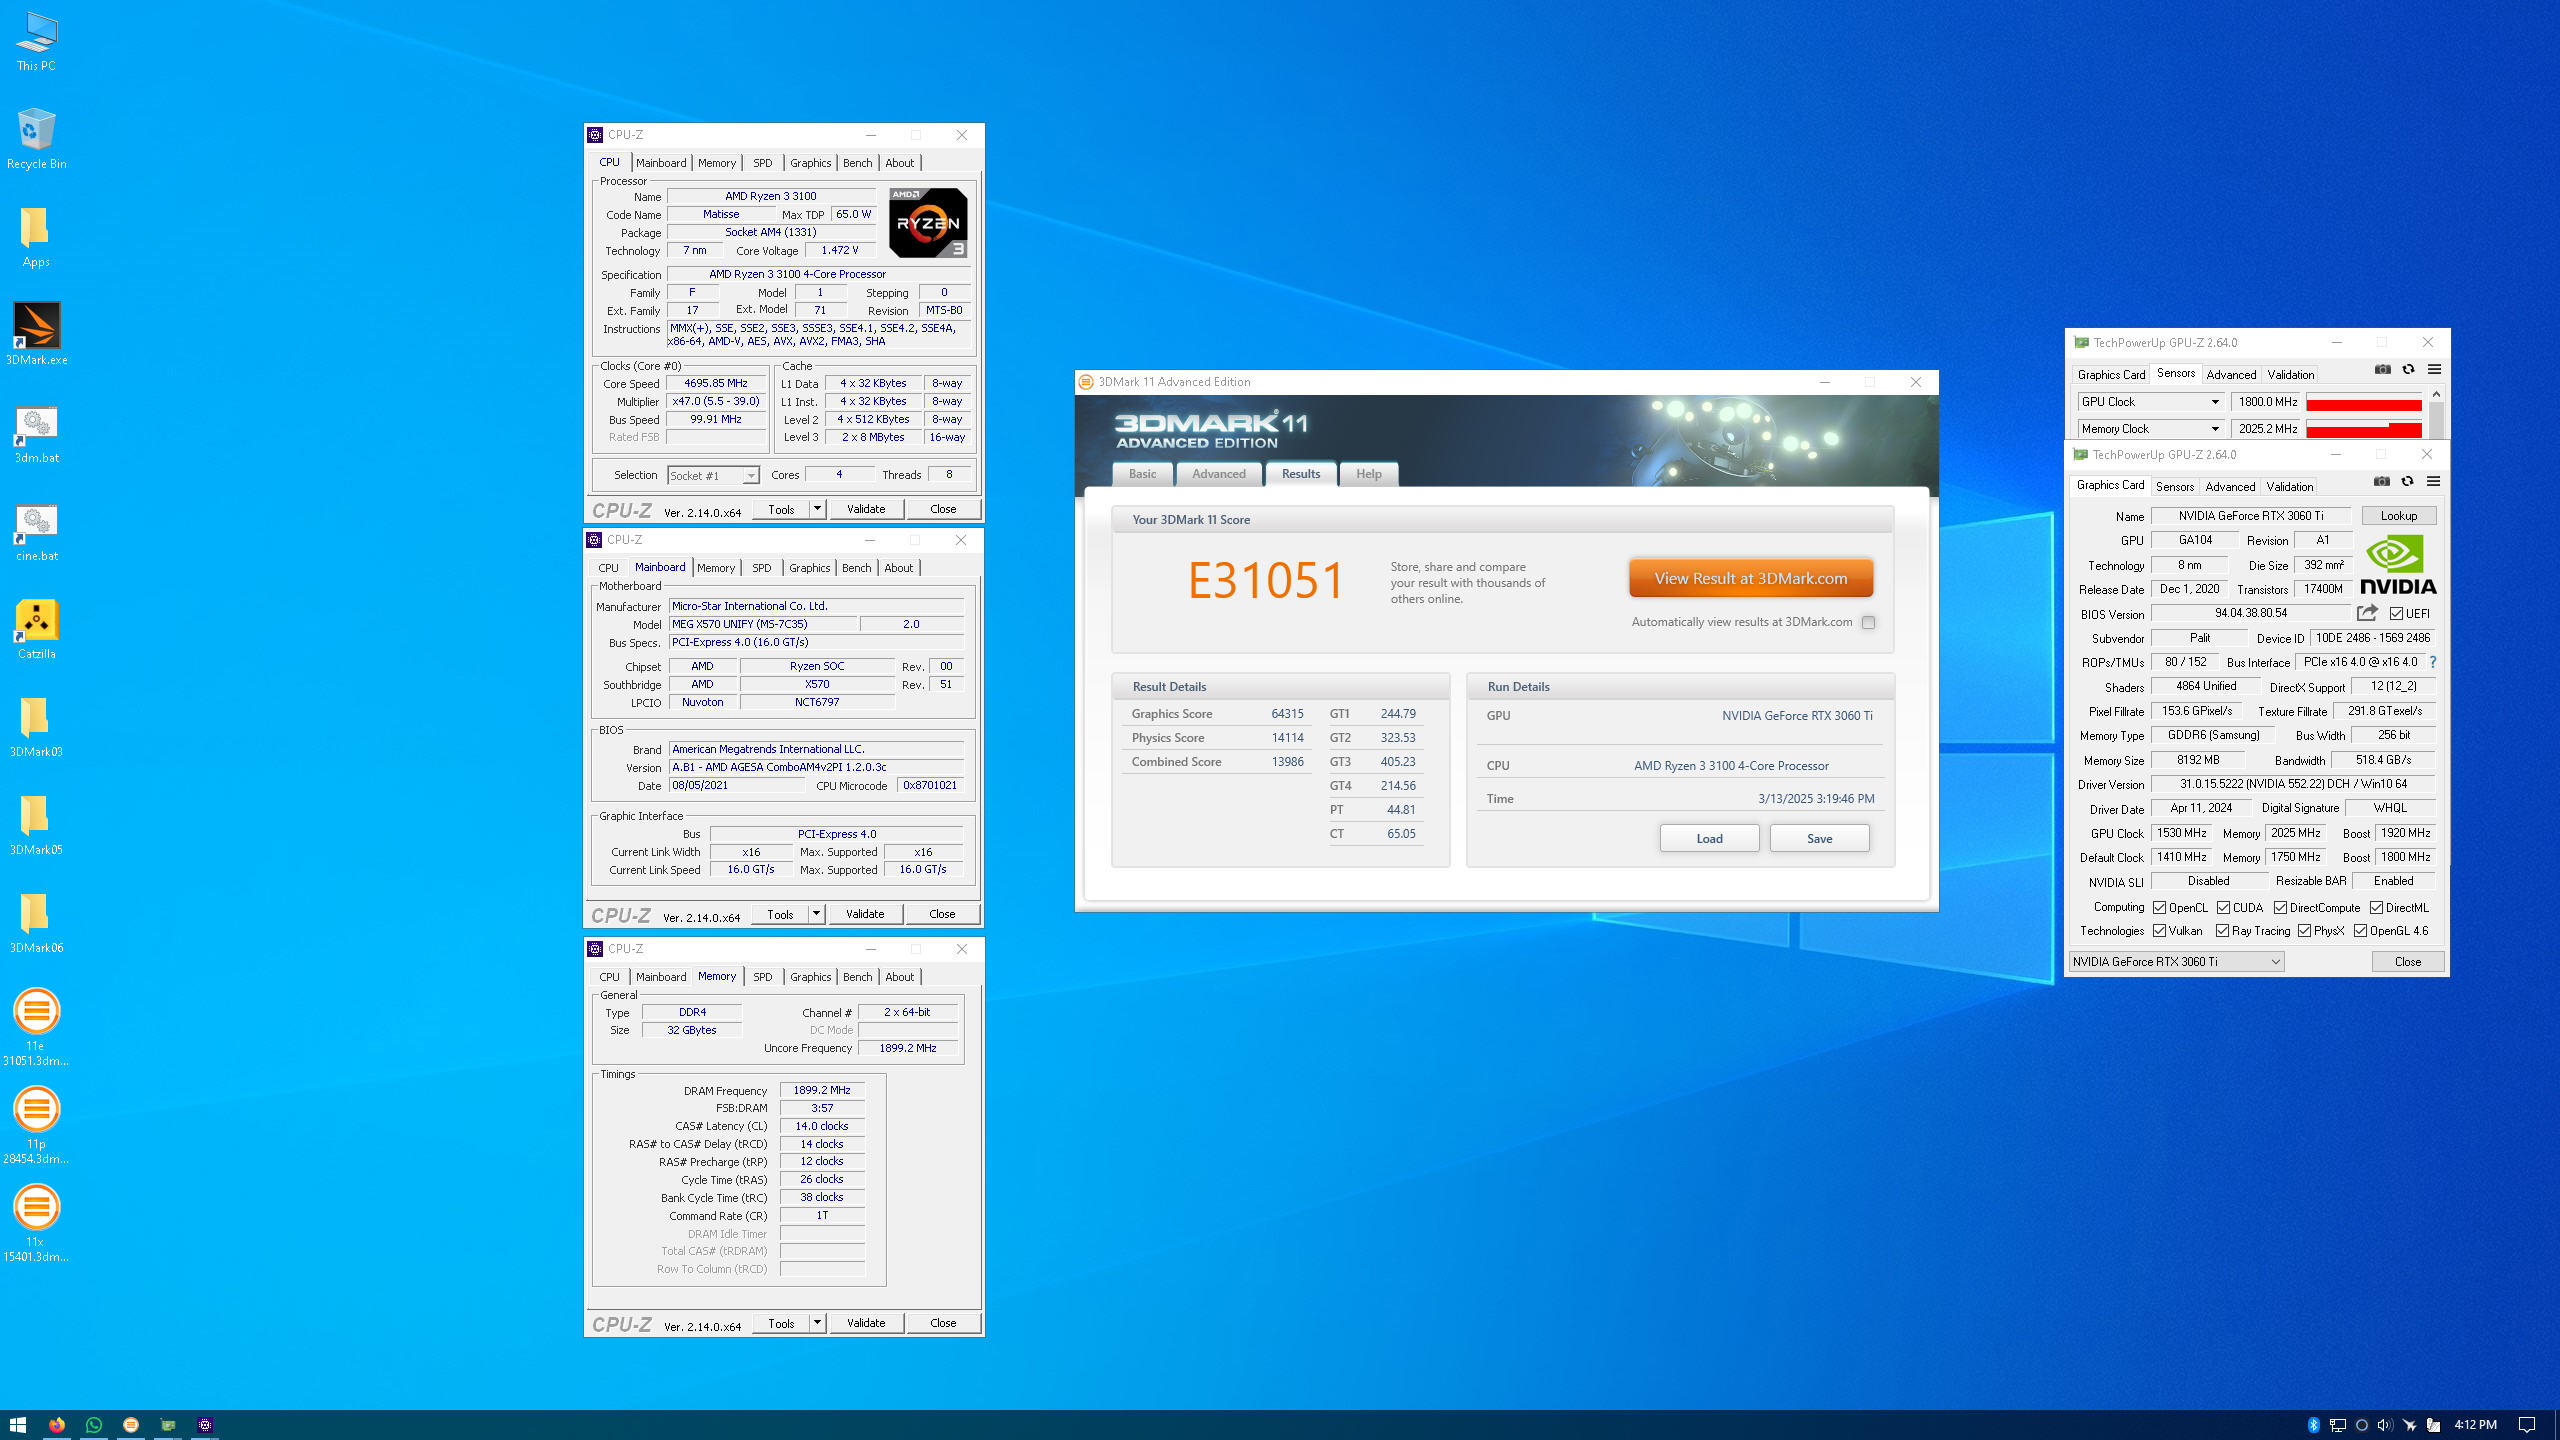Open Tools dropdown arrow in the CPU-Z Mainboard window
The image size is (2560, 1440).
click(816, 914)
